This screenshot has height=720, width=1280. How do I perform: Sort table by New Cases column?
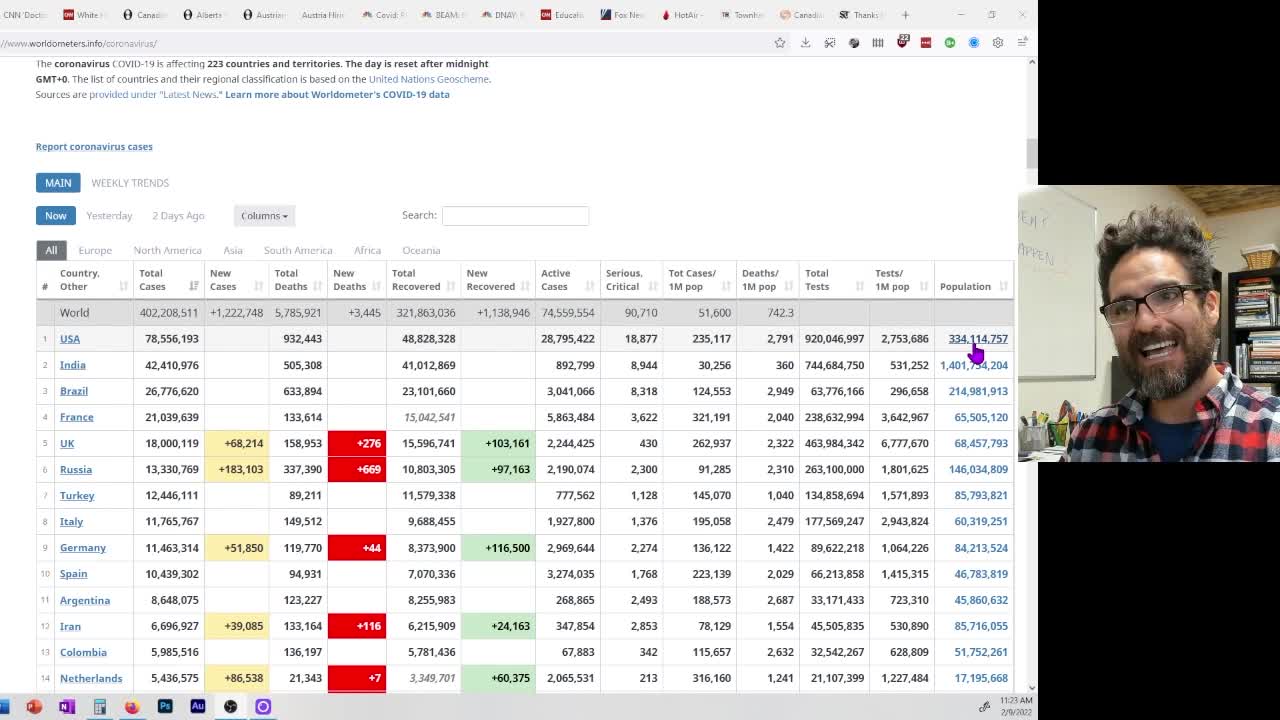click(237, 280)
